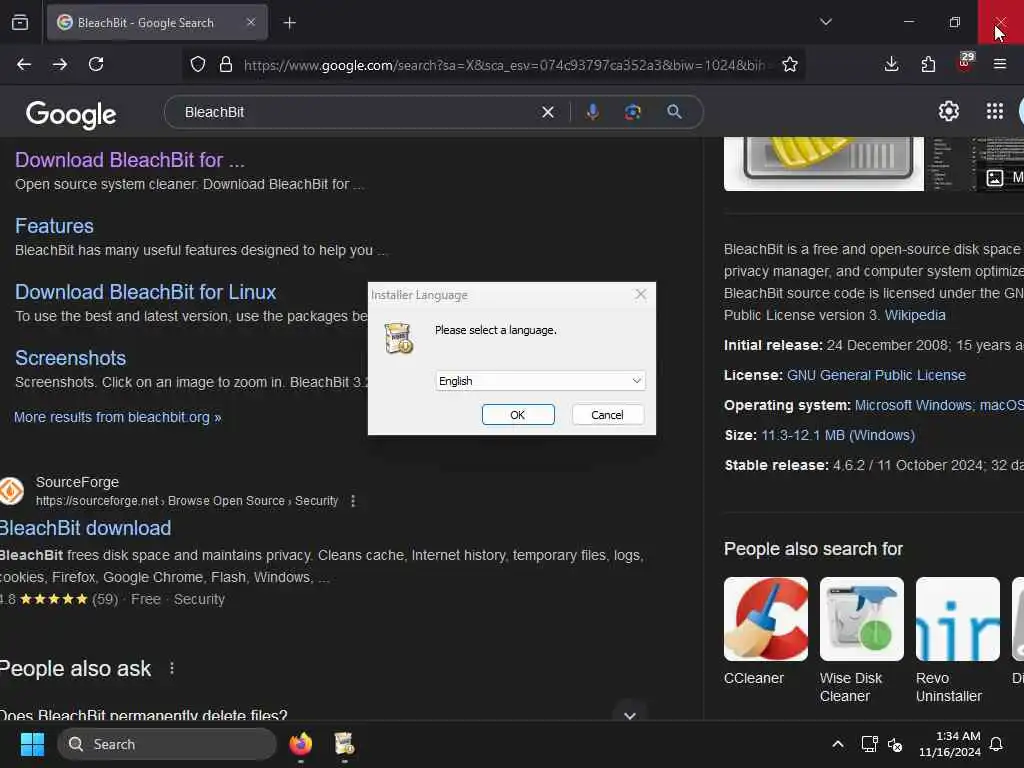Open Firefox extensions menu
This screenshot has height=768, width=1024.
tap(928, 64)
